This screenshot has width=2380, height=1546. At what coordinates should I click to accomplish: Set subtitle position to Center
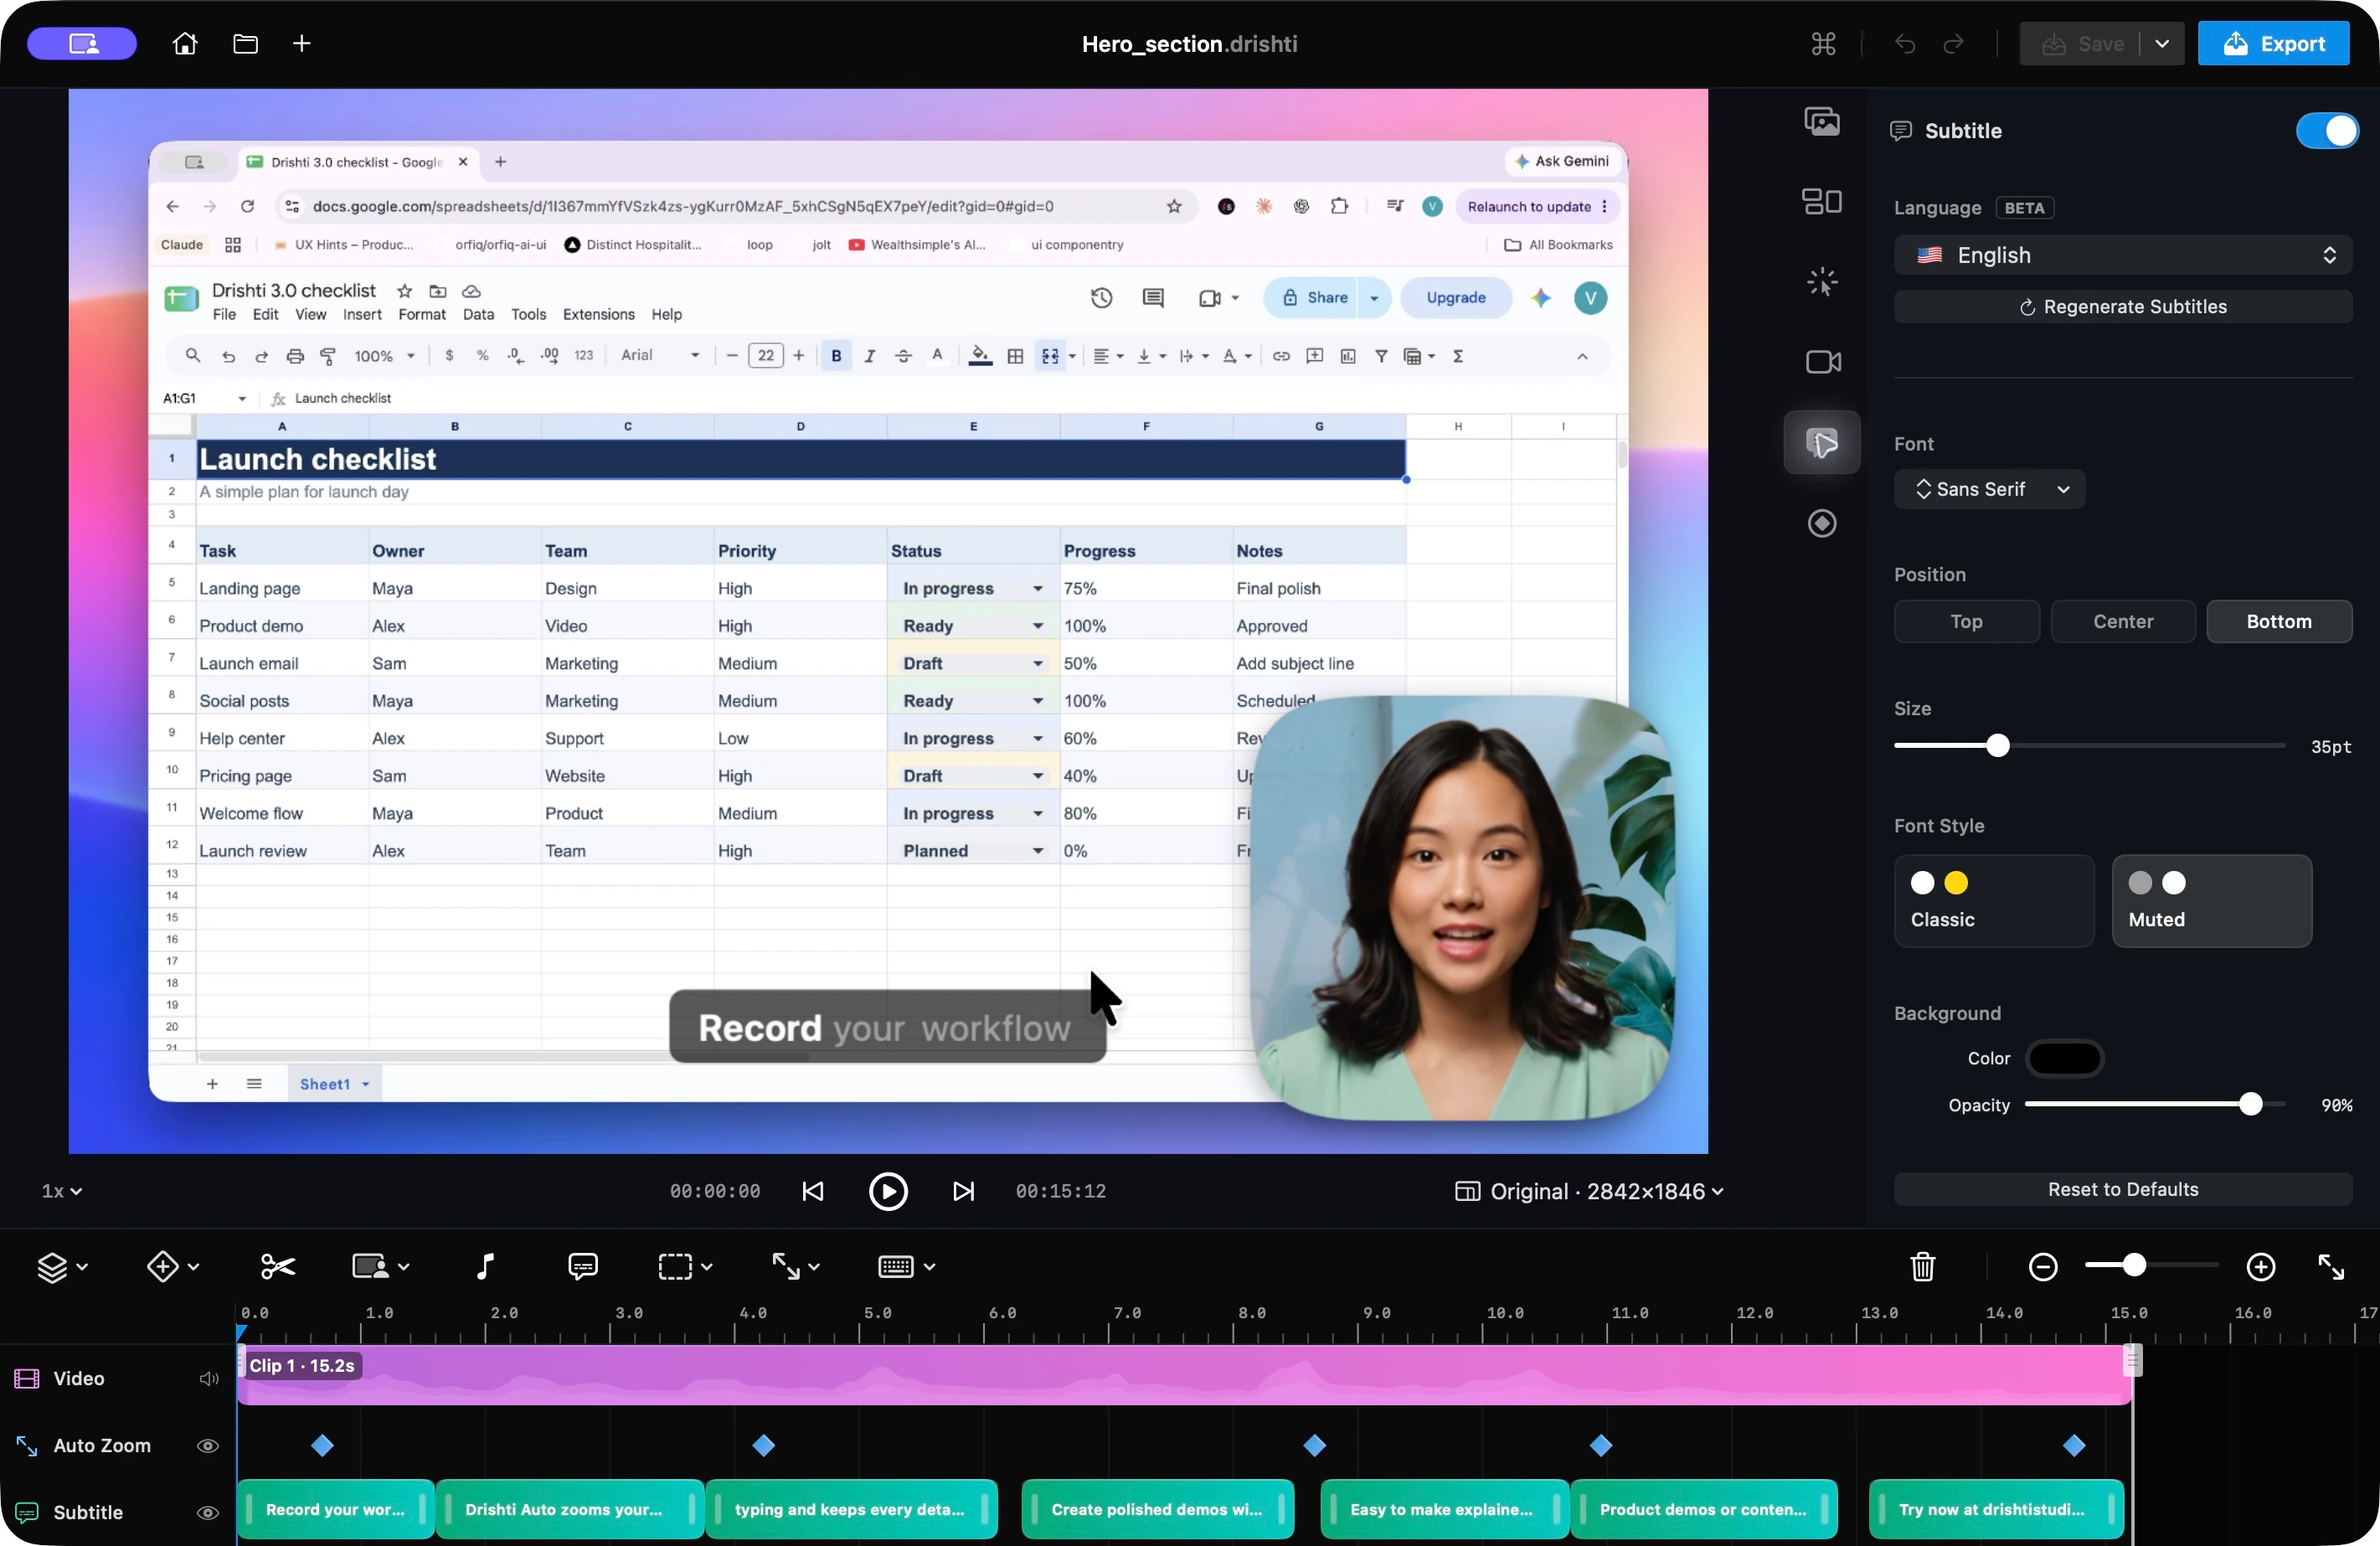pyautogui.click(x=2123, y=621)
